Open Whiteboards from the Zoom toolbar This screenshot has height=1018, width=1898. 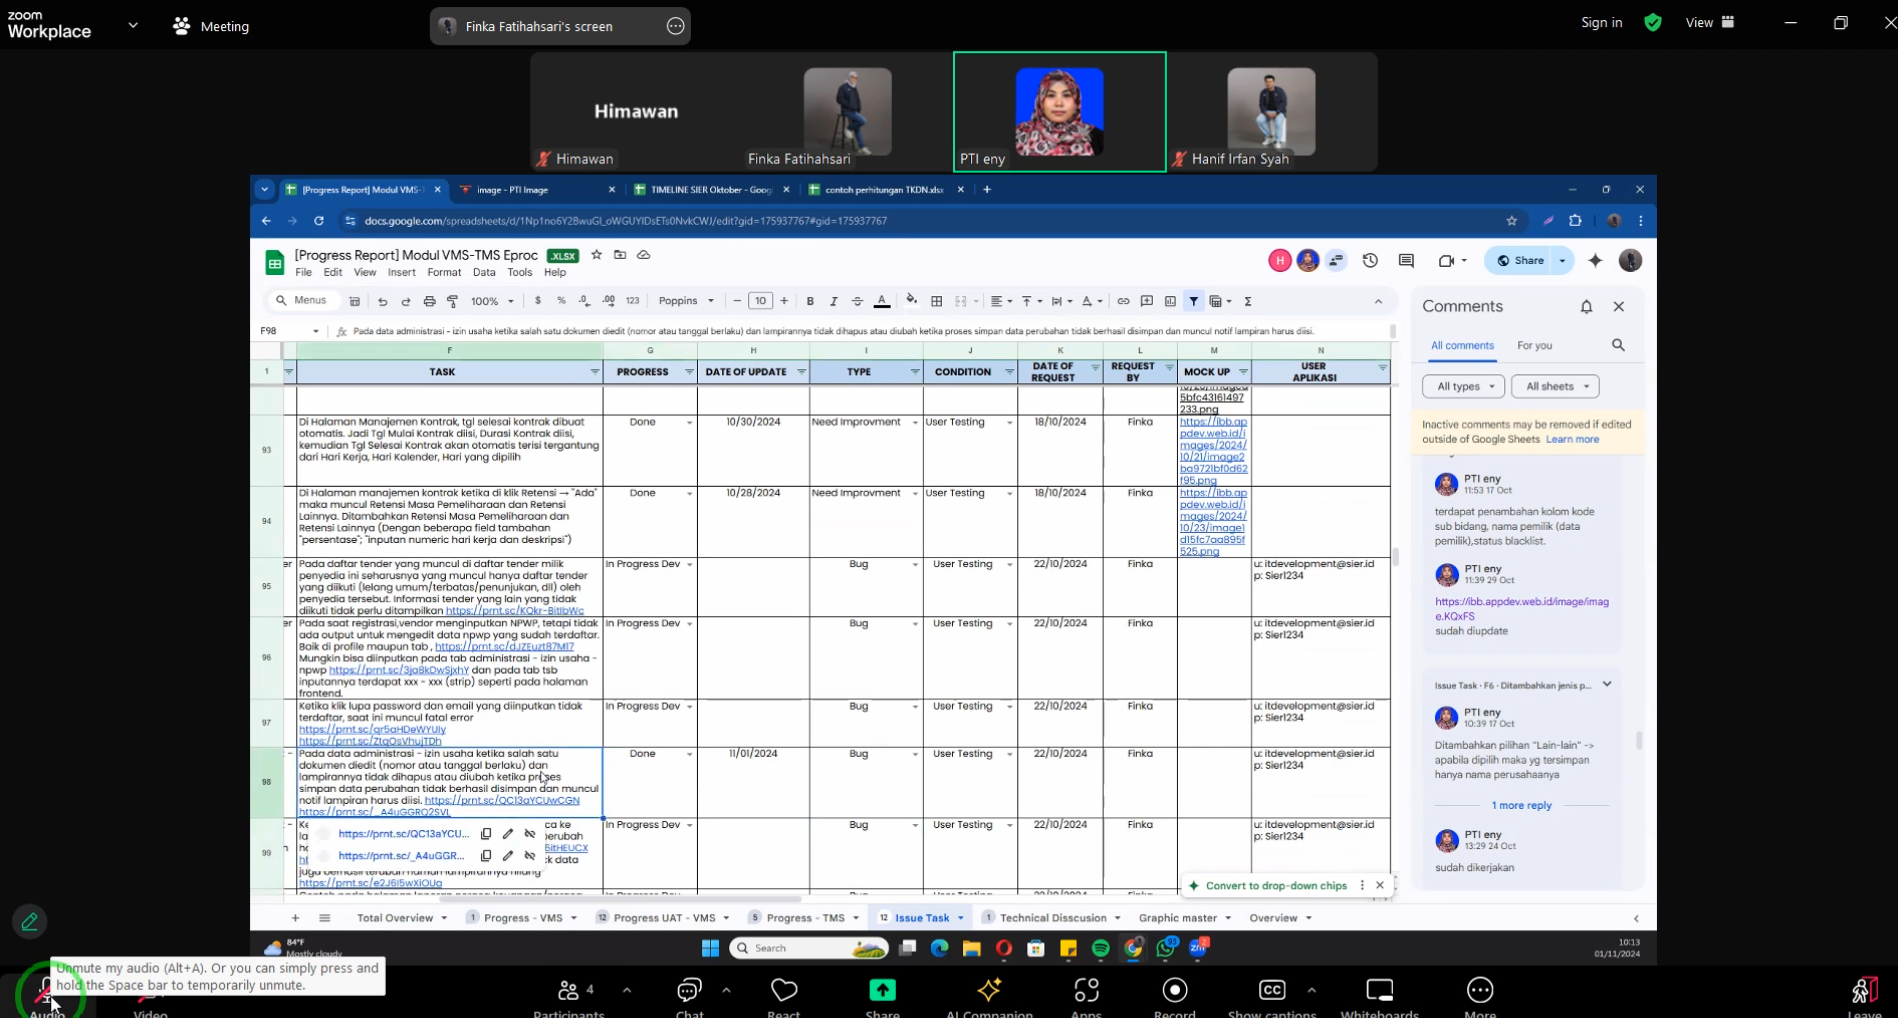(1379, 990)
